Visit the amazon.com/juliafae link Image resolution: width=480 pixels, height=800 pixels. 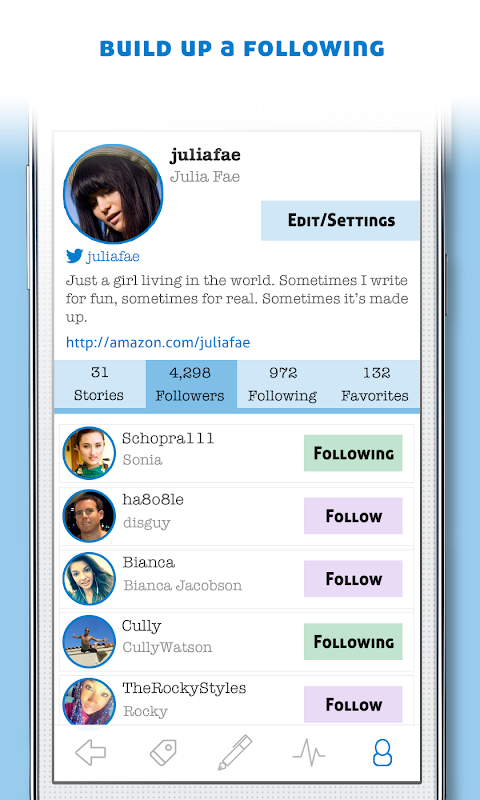(158, 342)
